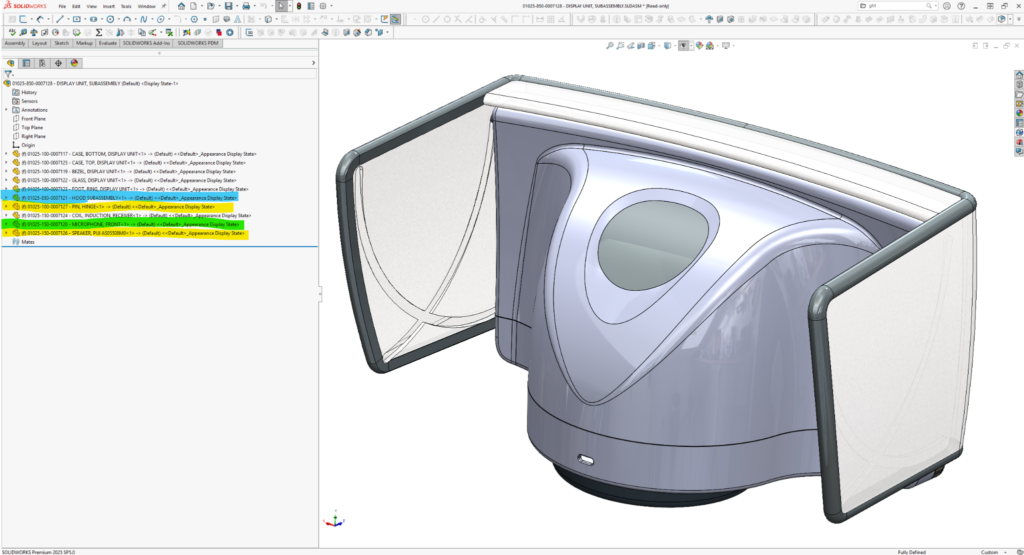Expand the GLASS, DISPLAY UNIT component

(x=7, y=180)
